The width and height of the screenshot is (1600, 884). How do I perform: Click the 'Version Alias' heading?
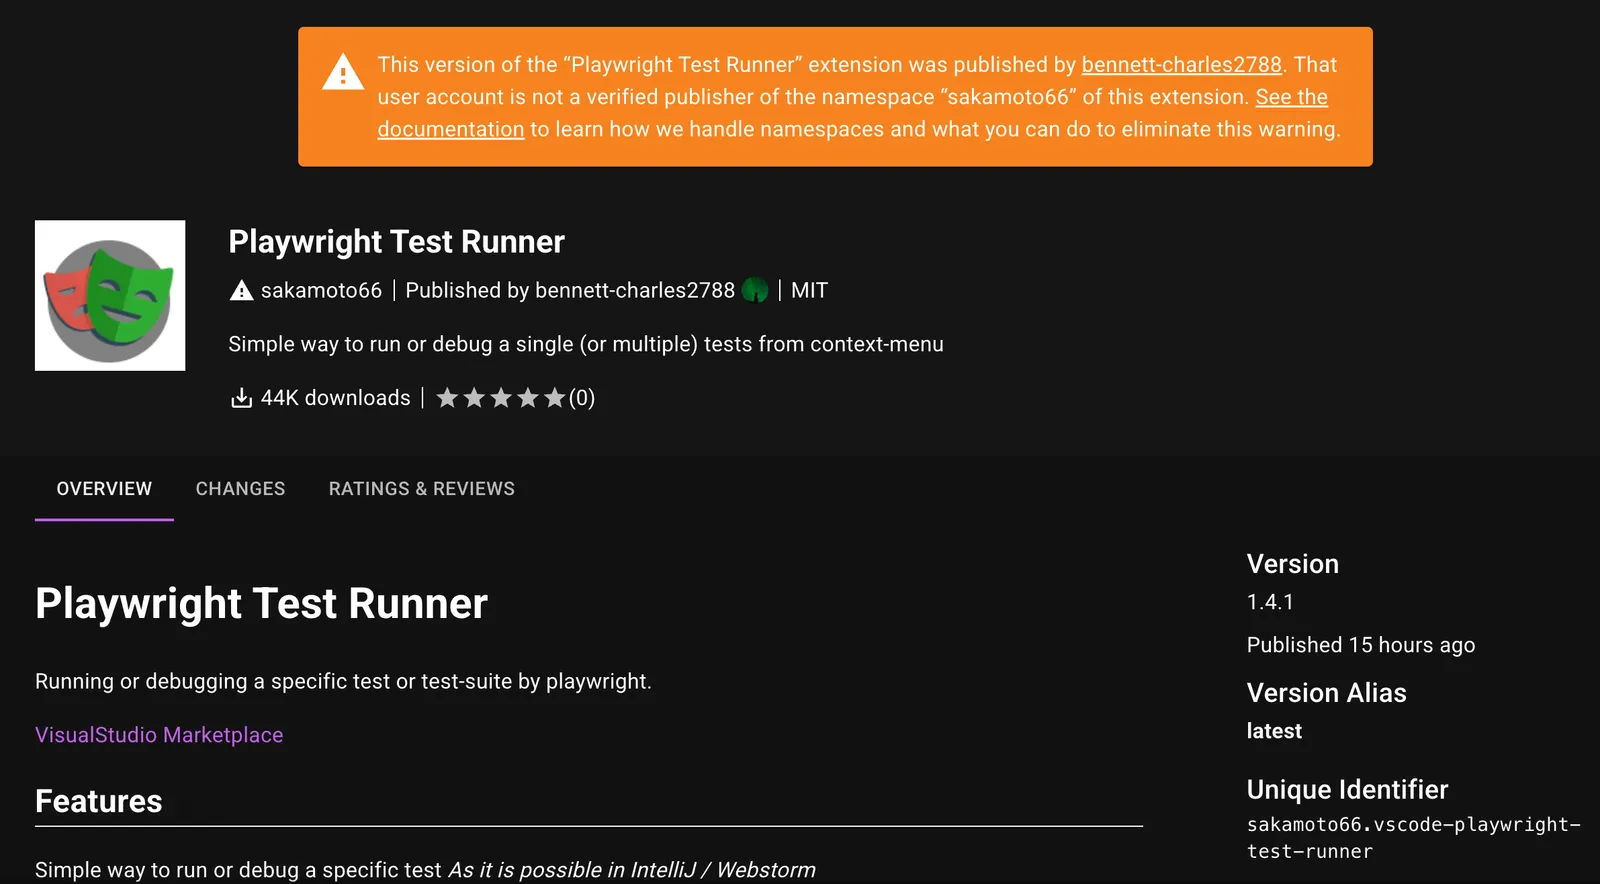[x=1326, y=693]
